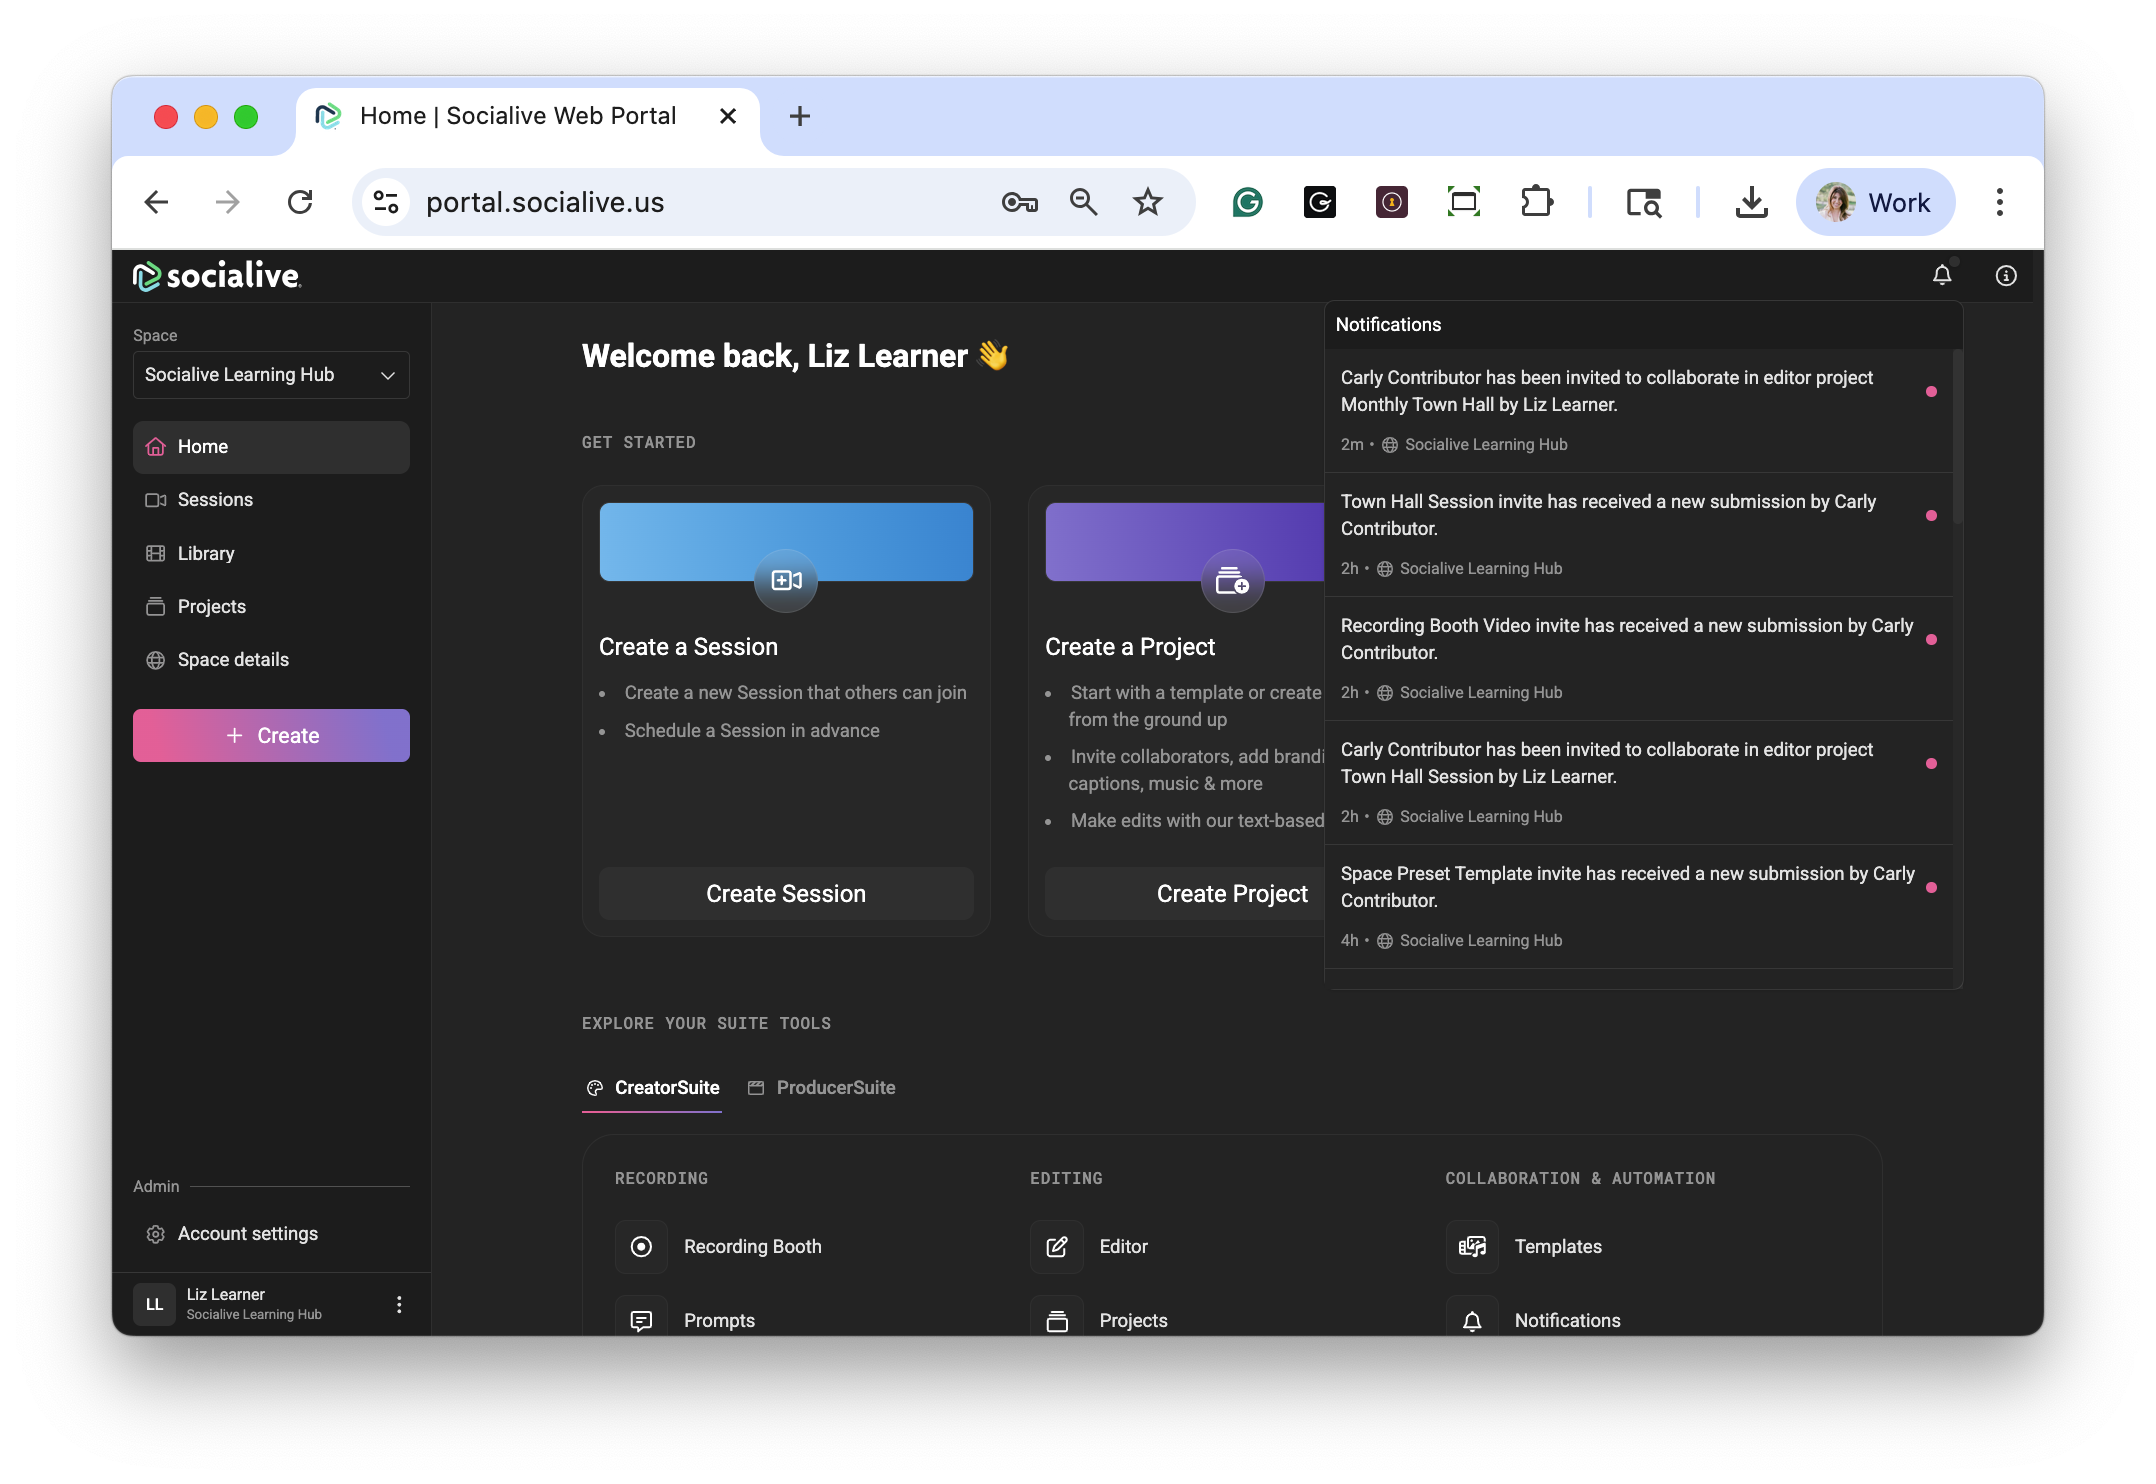Click the notifications panel scrollbar
The image size is (2156, 1484).
pos(1957,437)
